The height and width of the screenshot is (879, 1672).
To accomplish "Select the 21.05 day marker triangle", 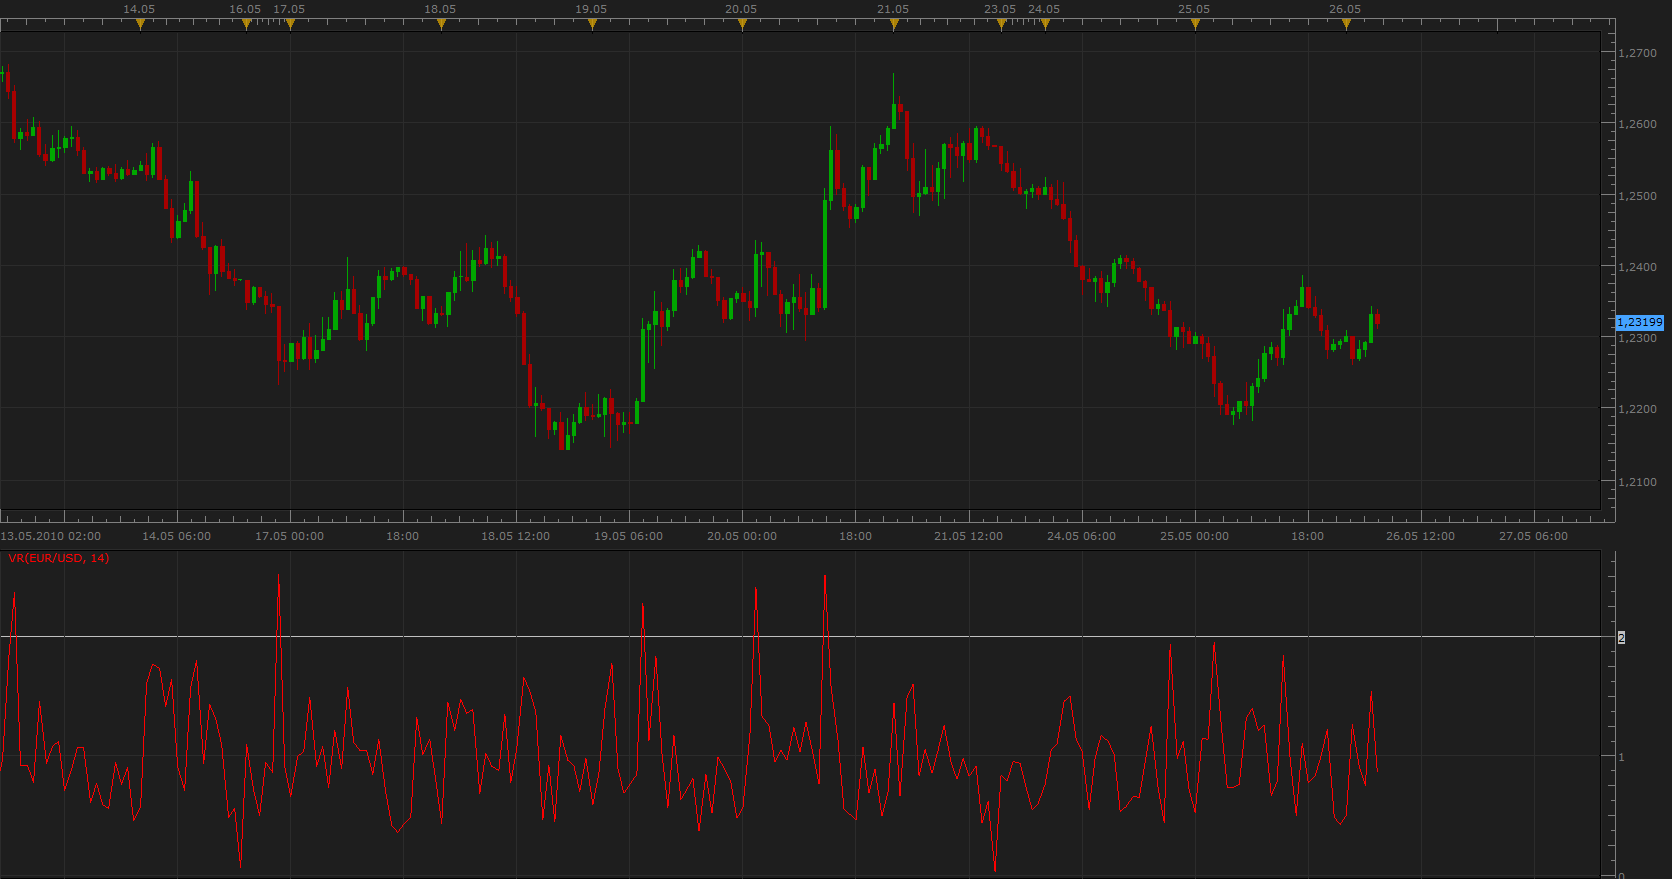I will coord(894,25).
